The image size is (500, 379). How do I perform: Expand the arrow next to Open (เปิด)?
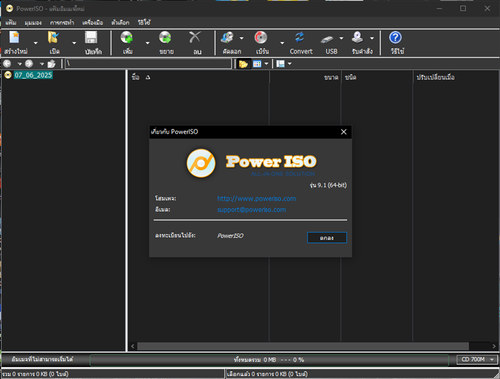pos(74,43)
